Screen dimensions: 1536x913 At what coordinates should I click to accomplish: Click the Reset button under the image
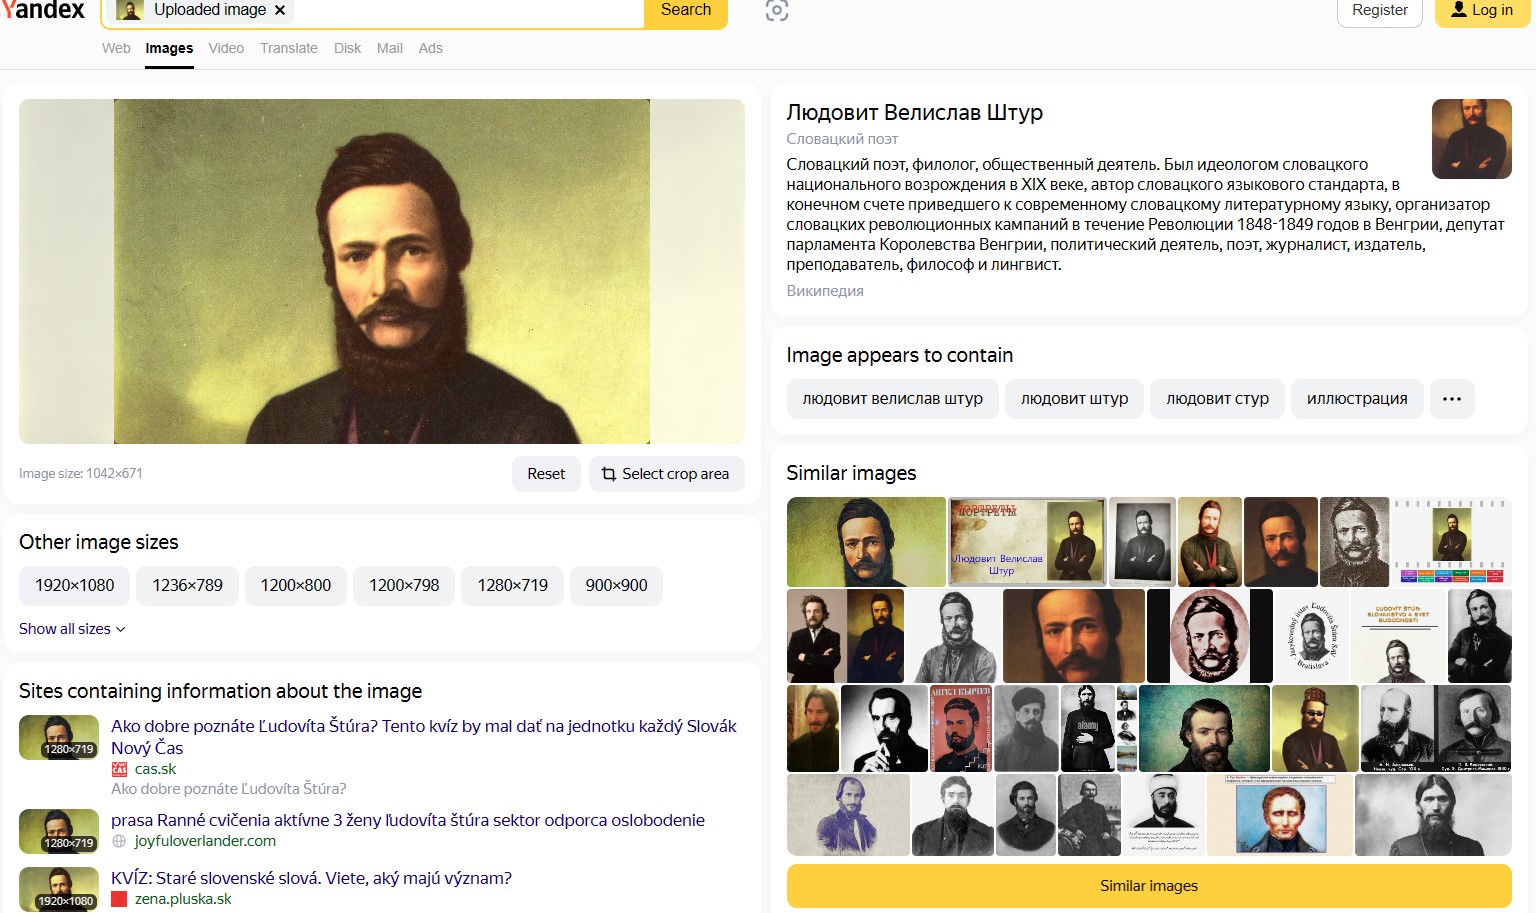(x=546, y=474)
